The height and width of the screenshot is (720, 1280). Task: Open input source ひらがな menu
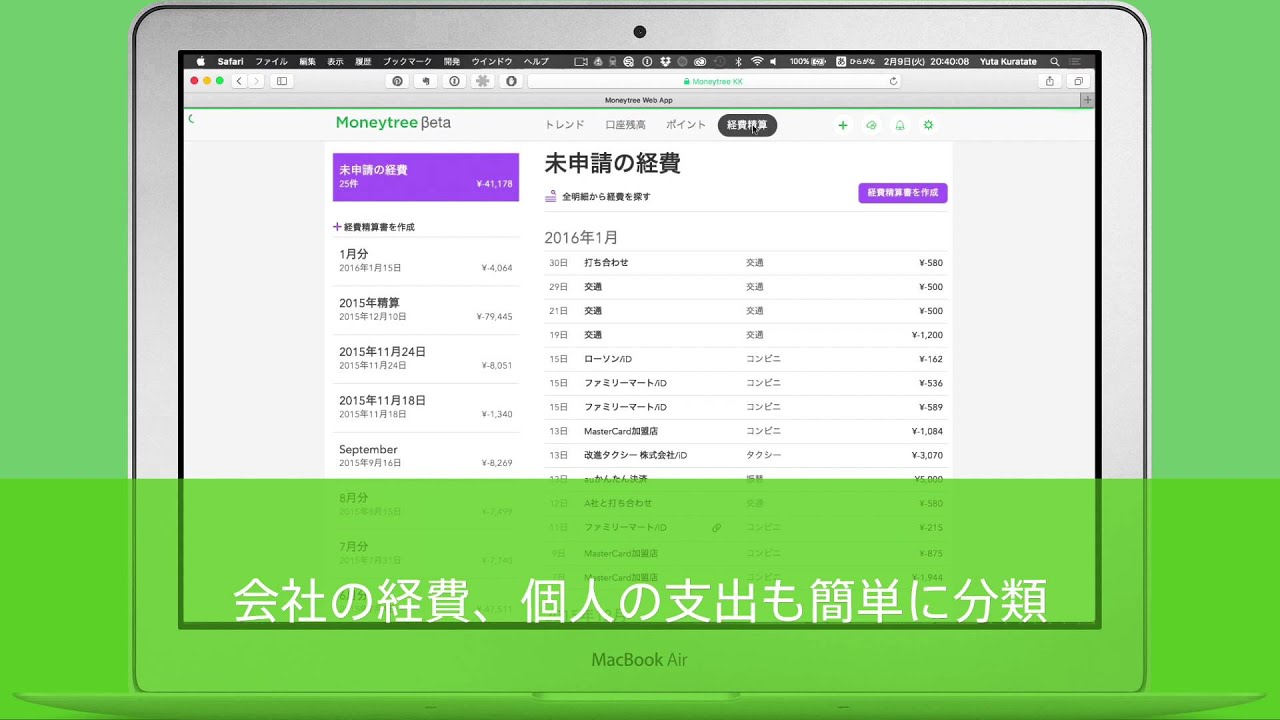855,61
